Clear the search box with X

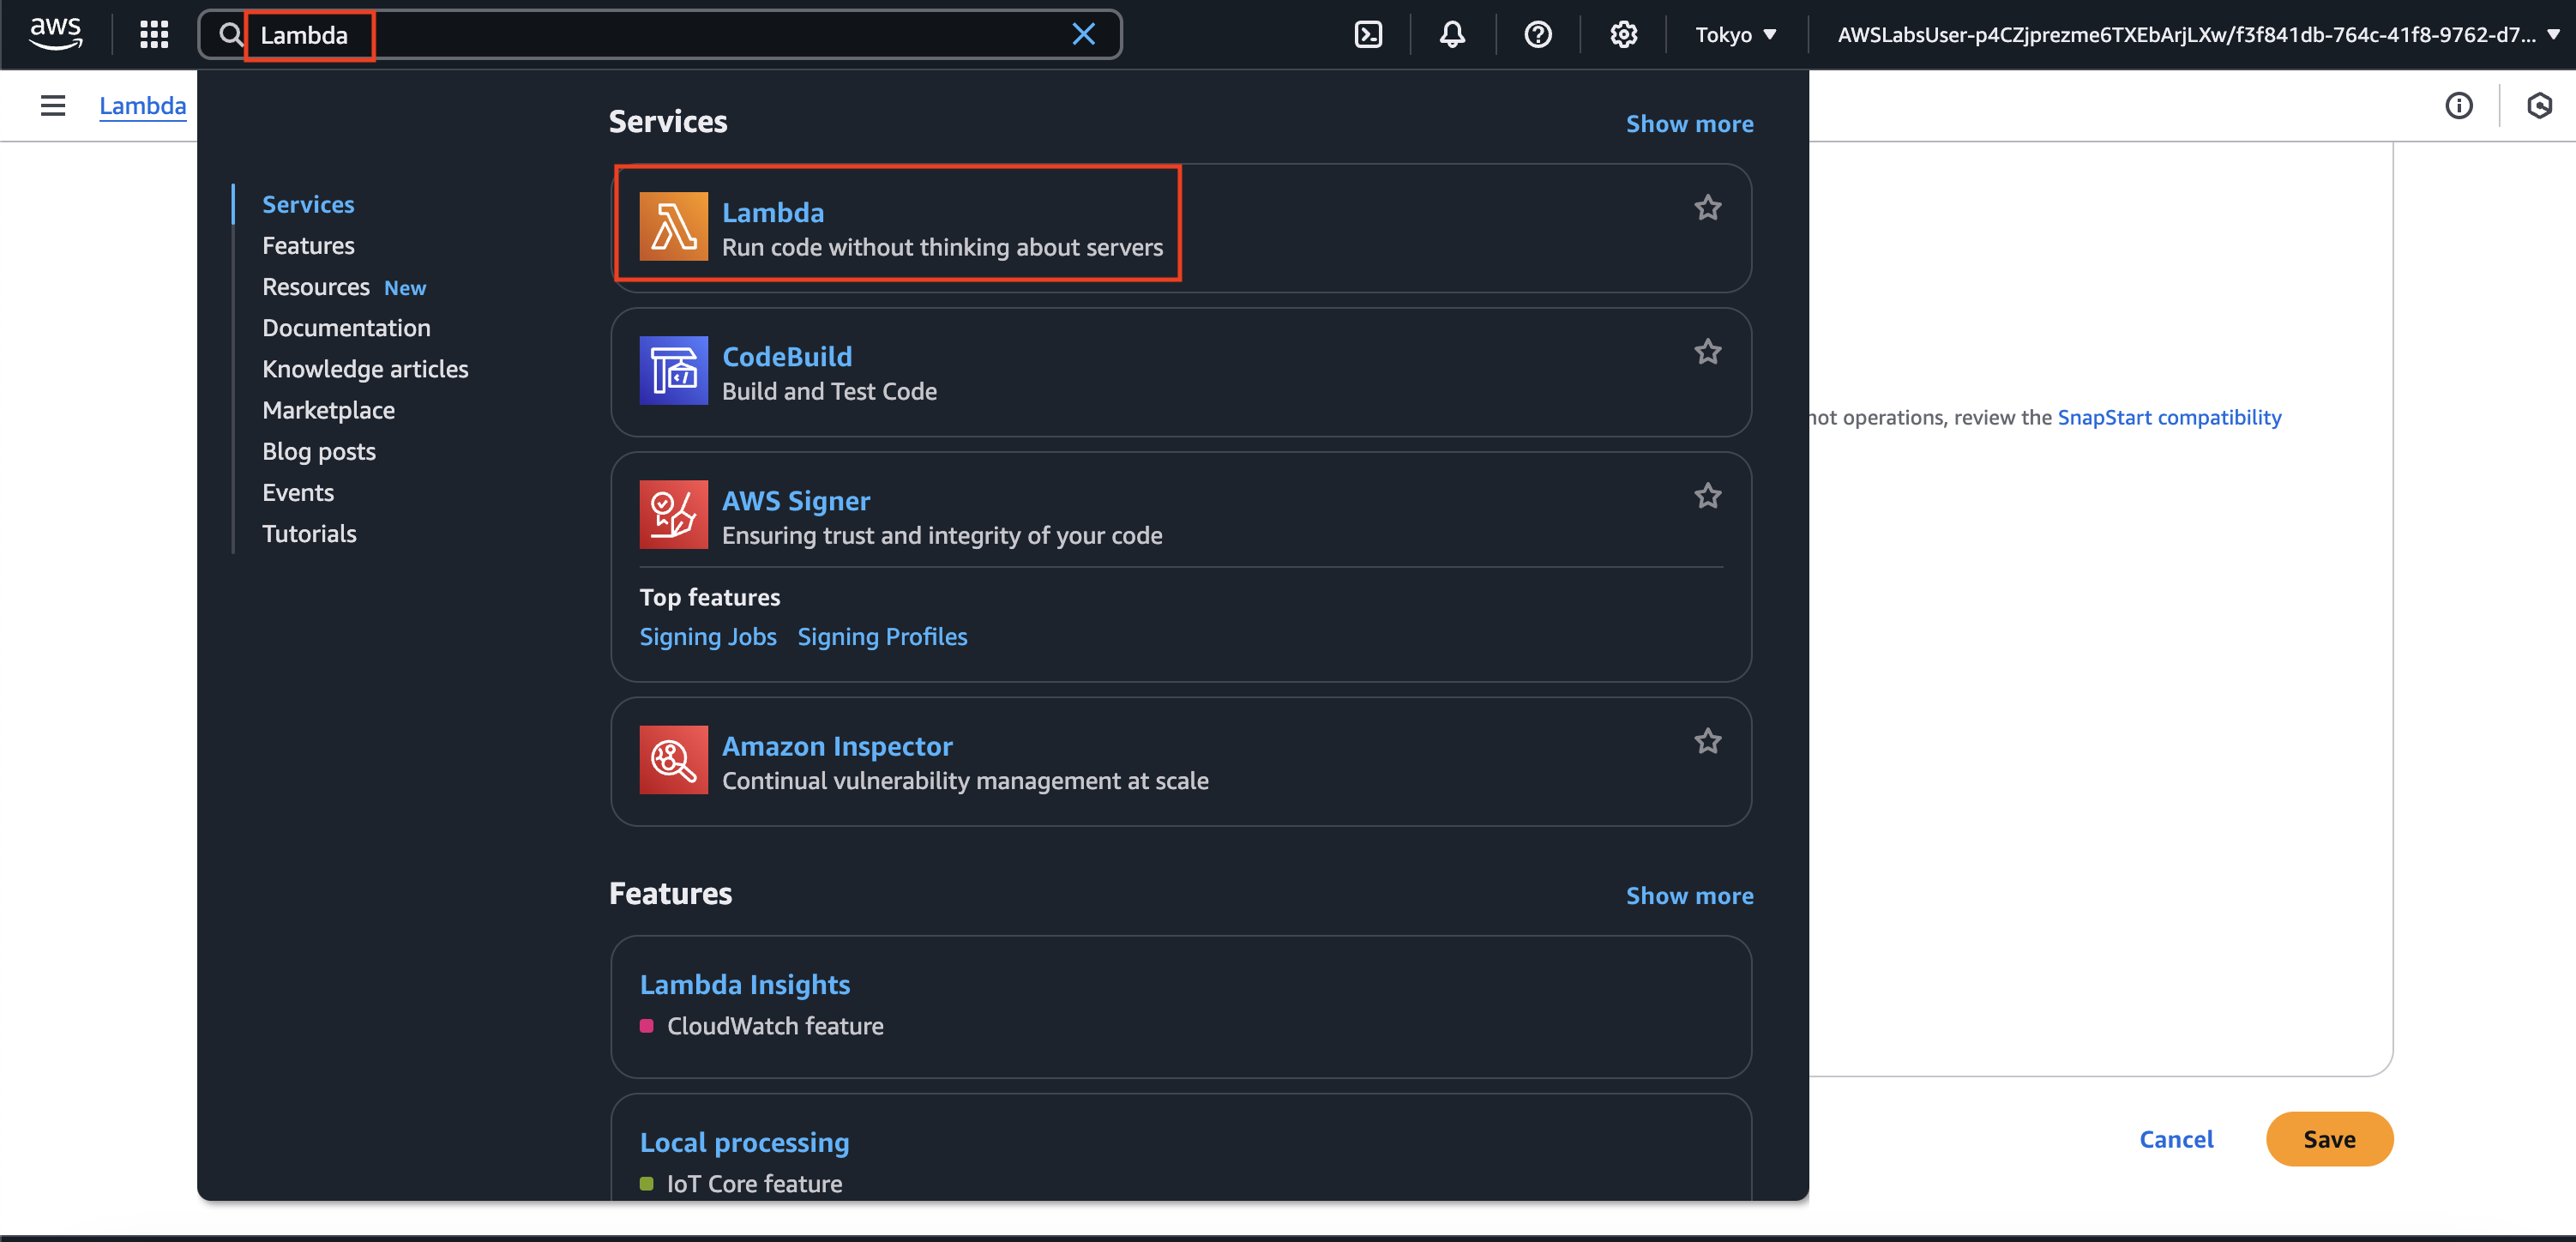pos(1083,35)
